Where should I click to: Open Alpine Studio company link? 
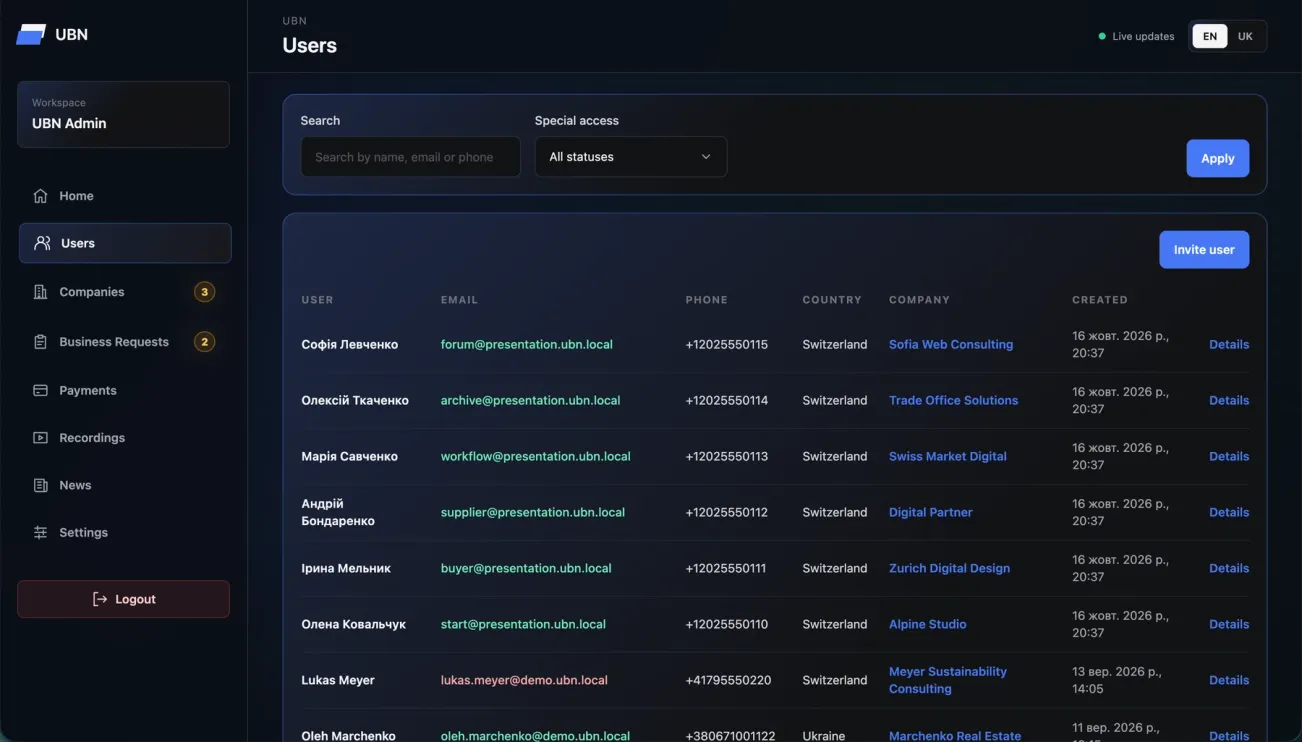point(928,624)
